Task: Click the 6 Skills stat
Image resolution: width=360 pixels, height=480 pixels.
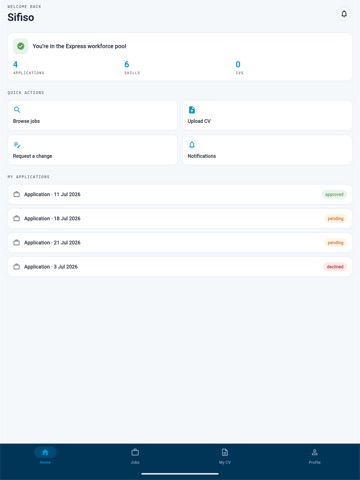Action: (x=132, y=68)
